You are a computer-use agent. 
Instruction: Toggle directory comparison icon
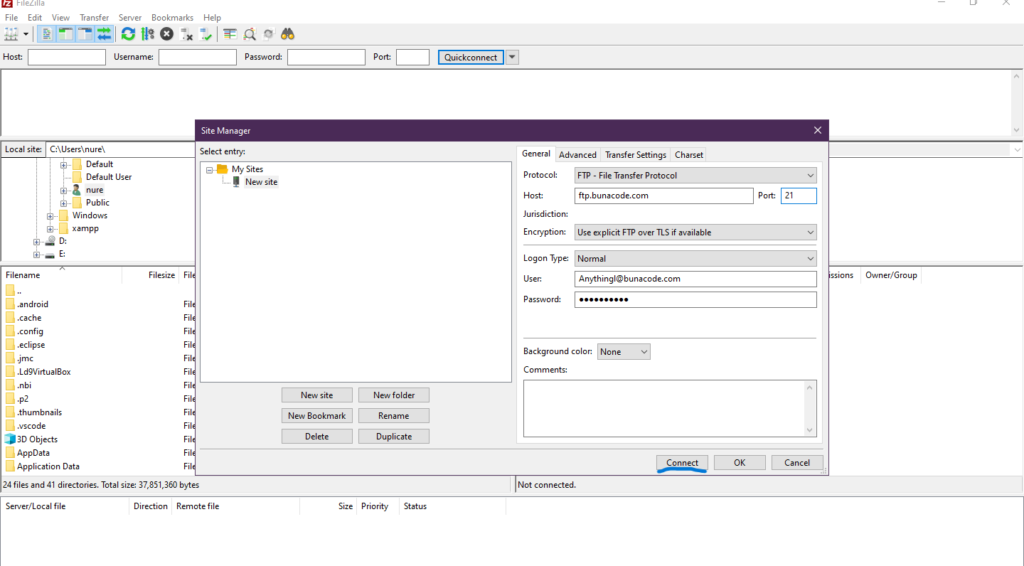pyautogui.click(x=249, y=34)
